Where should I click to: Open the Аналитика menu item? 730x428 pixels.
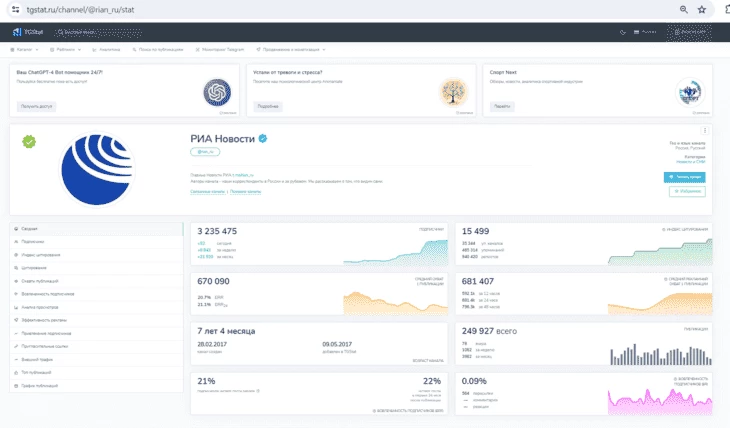pyautogui.click(x=106, y=49)
